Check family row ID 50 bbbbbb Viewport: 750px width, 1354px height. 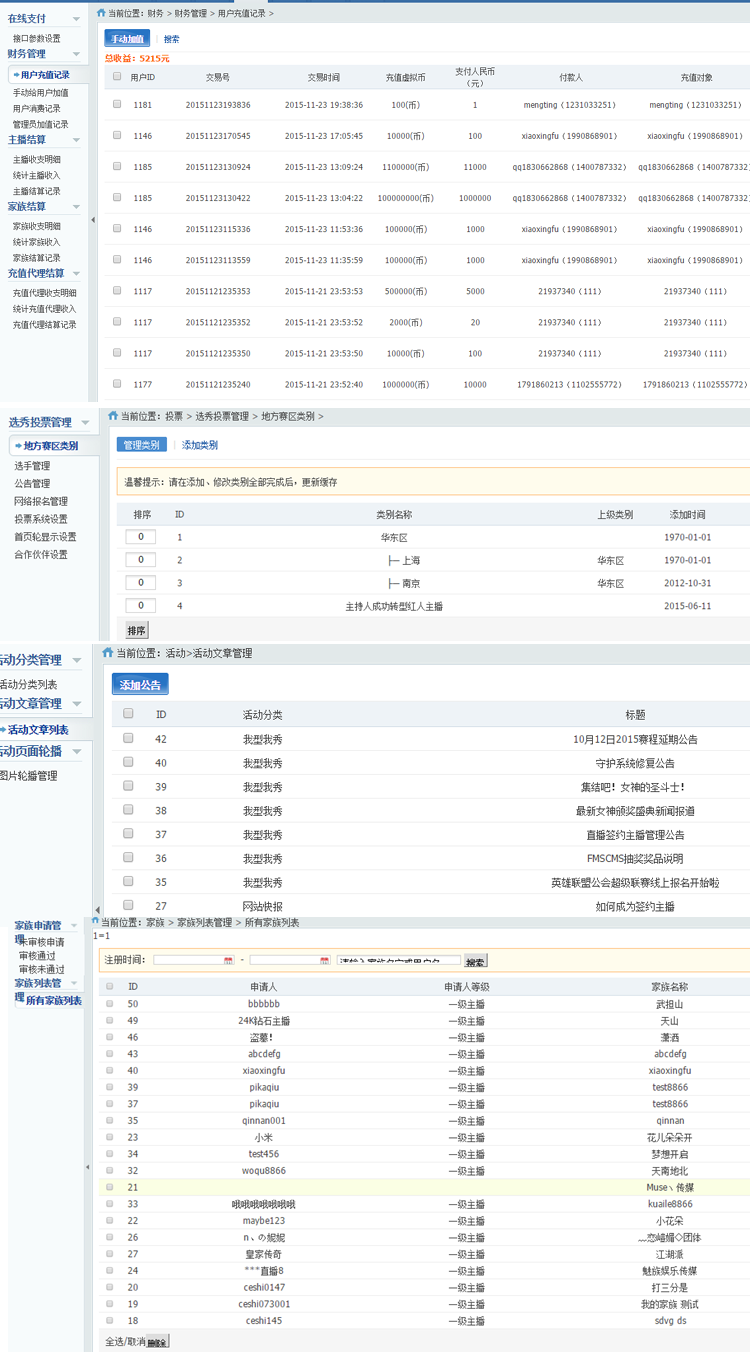pyautogui.click(x=110, y=1003)
